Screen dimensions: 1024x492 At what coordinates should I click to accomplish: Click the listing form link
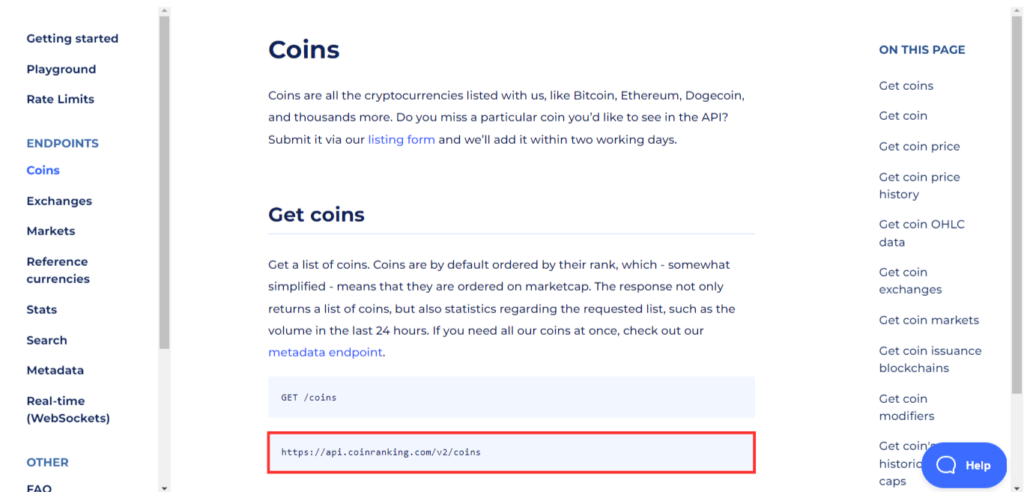click(x=401, y=140)
